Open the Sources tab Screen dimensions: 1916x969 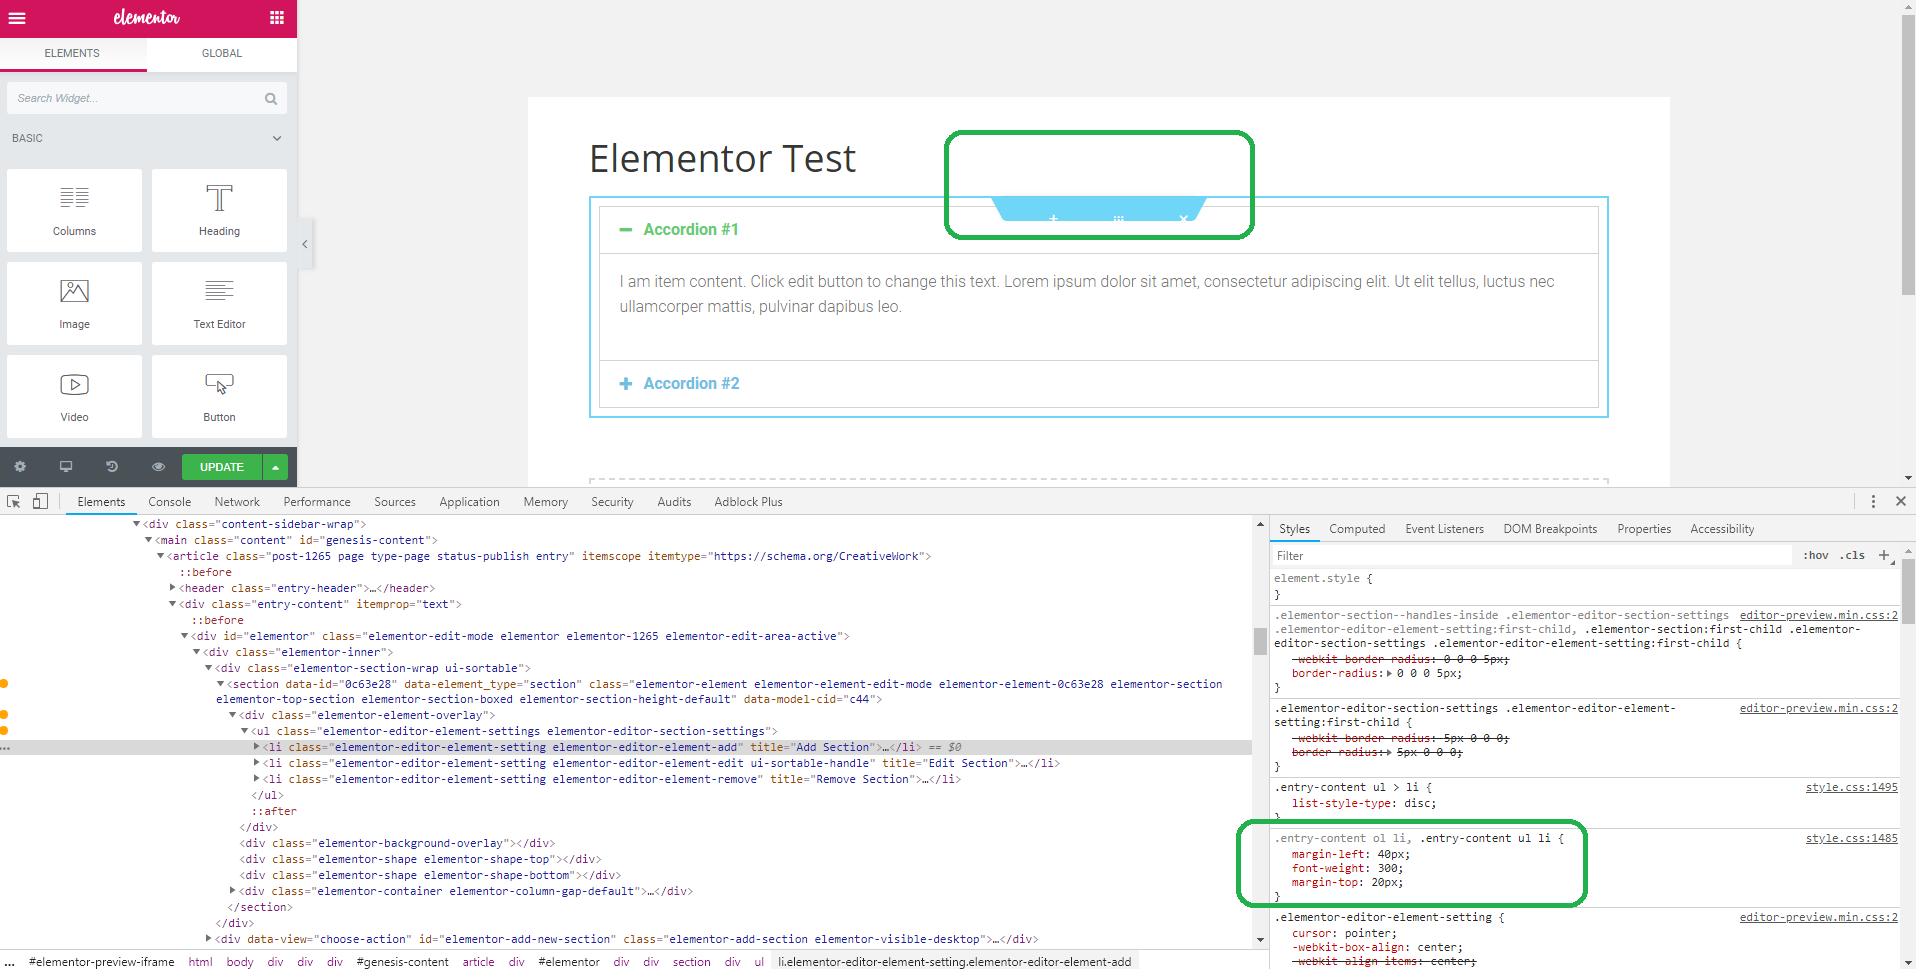point(395,502)
